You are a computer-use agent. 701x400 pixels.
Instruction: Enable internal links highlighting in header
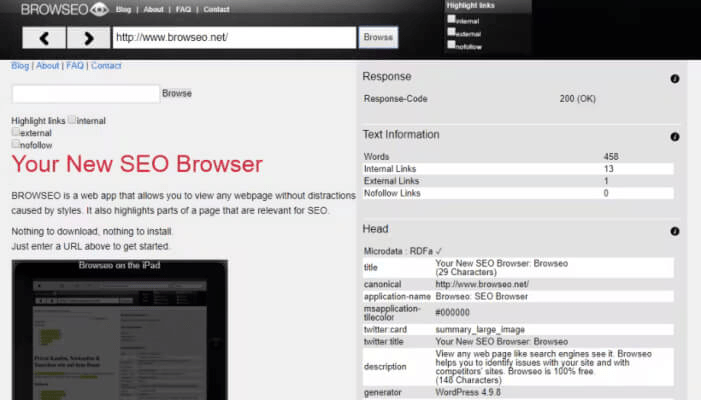451,19
